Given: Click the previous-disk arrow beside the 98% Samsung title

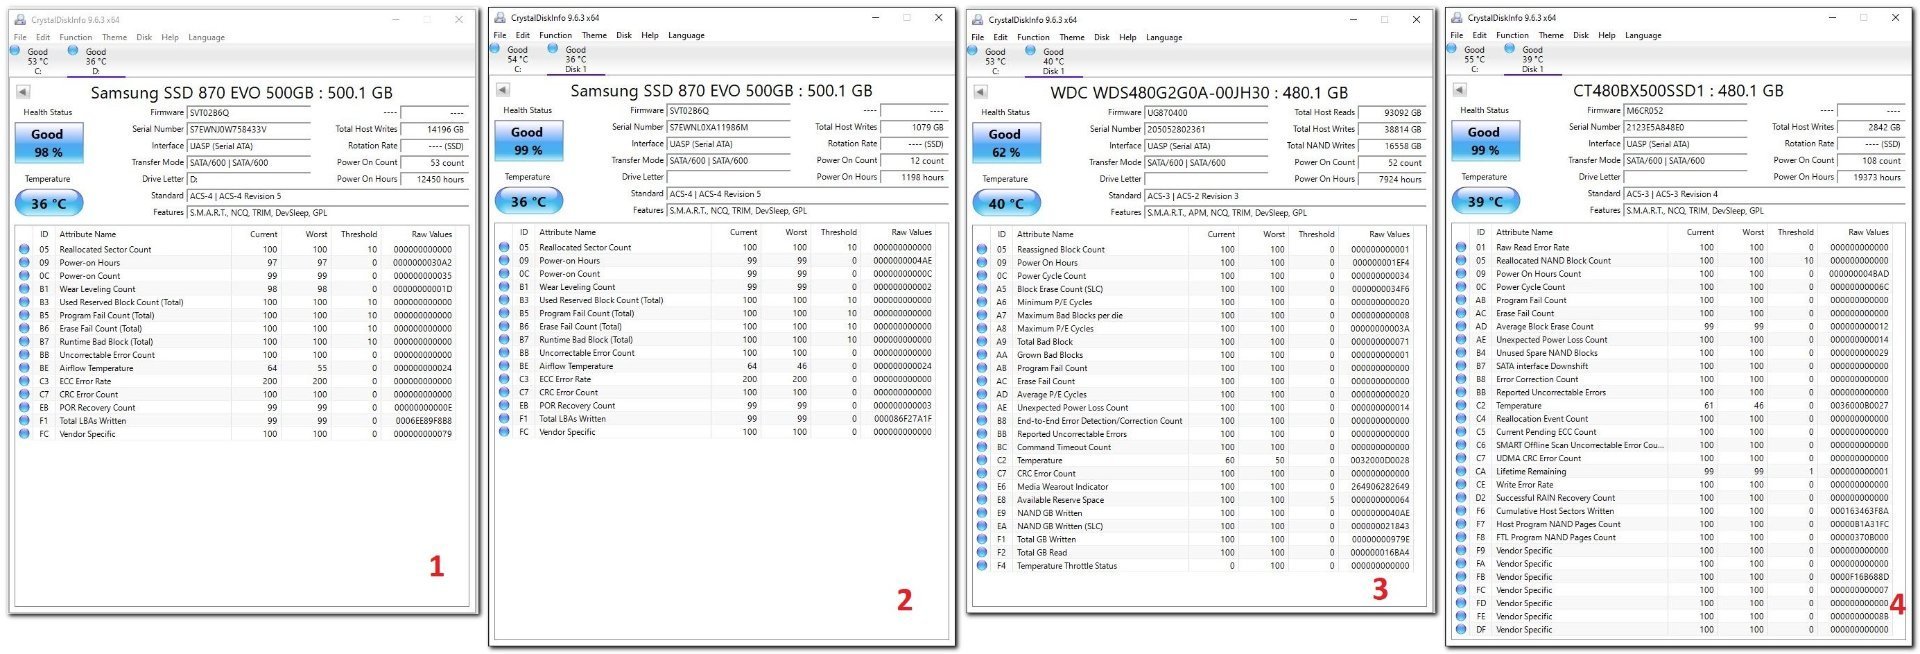Looking at the screenshot, I should pyautogui.click(x=23, y=92).
